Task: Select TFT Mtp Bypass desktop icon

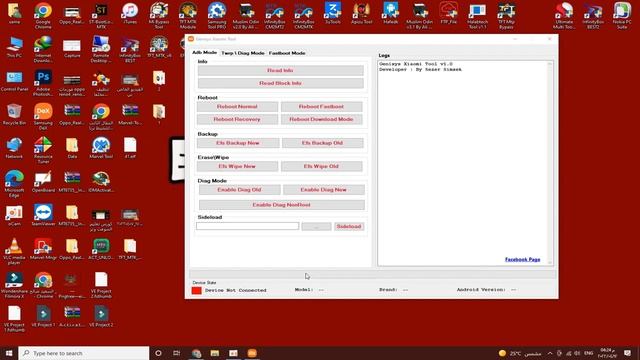Action: click(506, 15)
